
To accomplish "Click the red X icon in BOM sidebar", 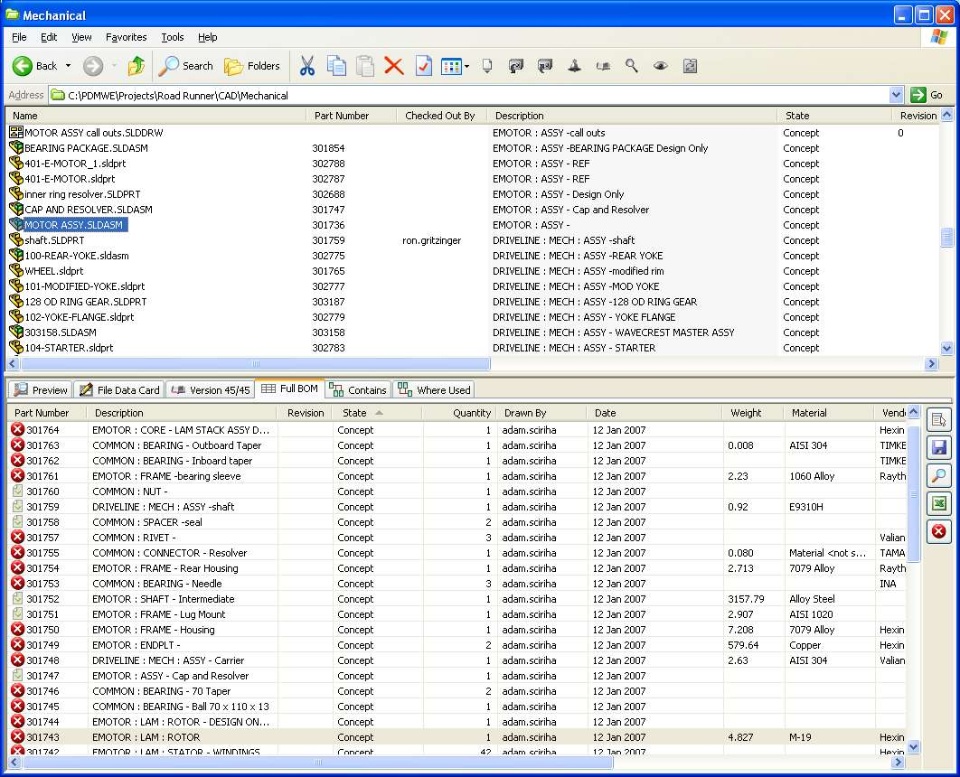I will coord(939,532).
